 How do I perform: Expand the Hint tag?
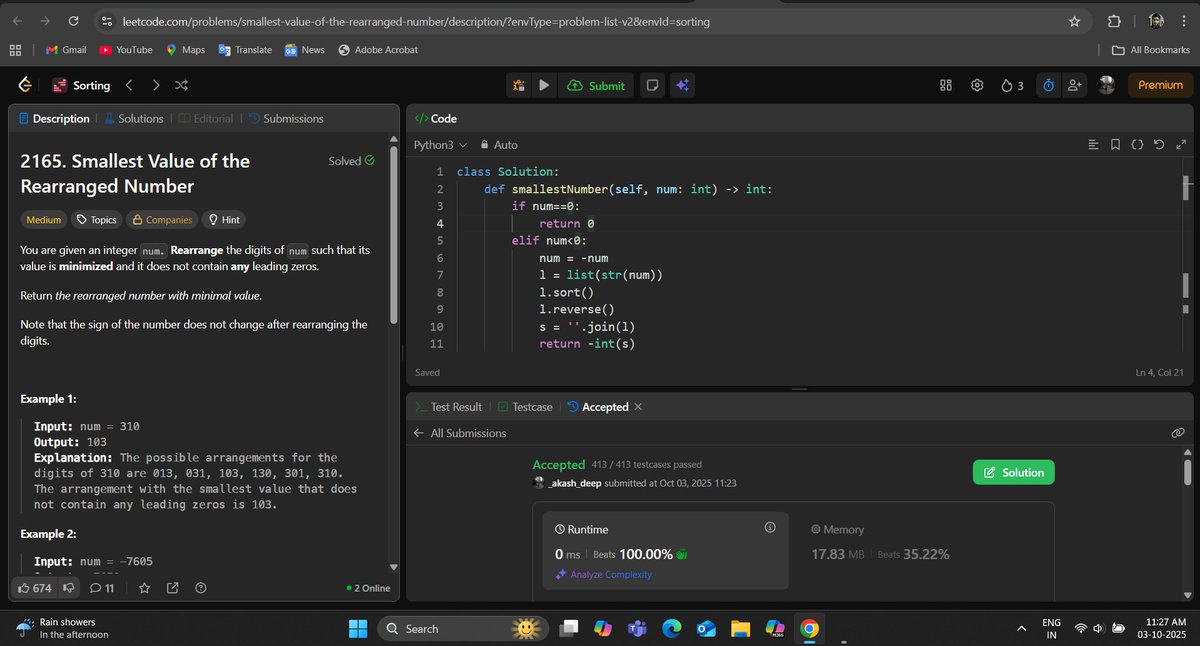tap(223, 220)
